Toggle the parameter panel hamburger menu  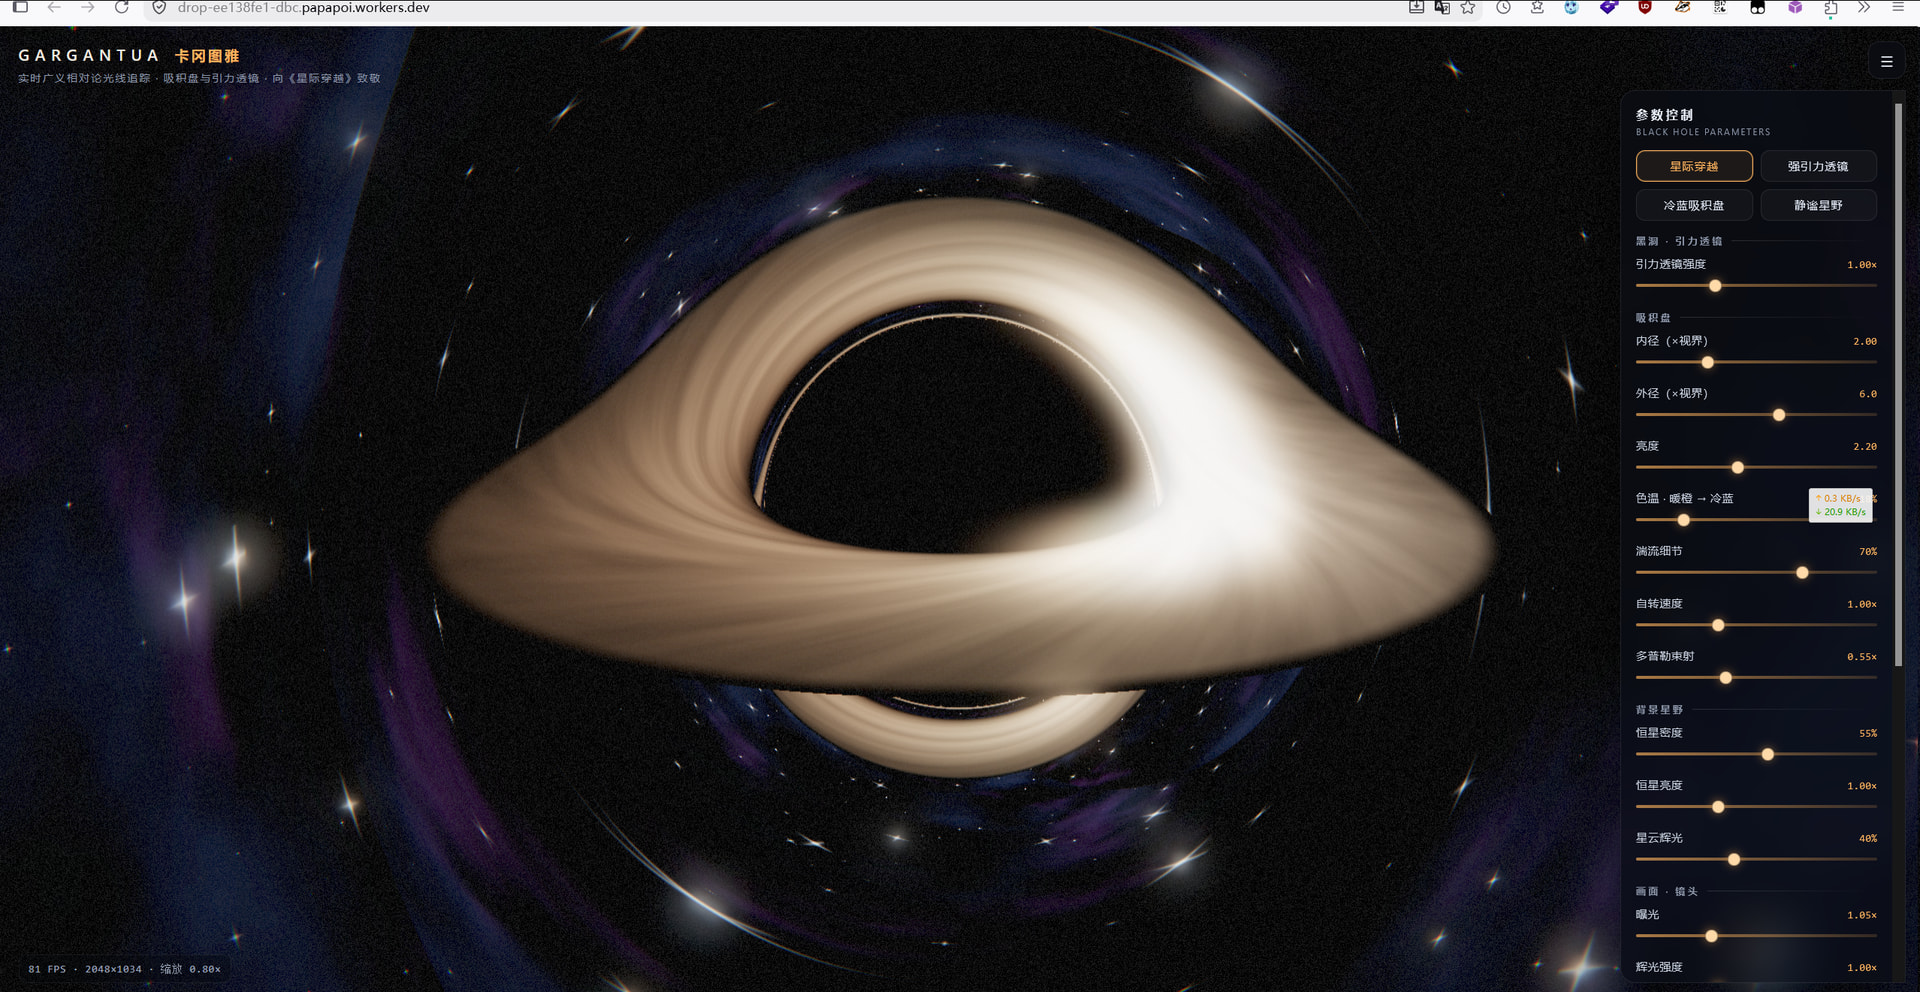pyautogui.click(x=1887, y=62)
